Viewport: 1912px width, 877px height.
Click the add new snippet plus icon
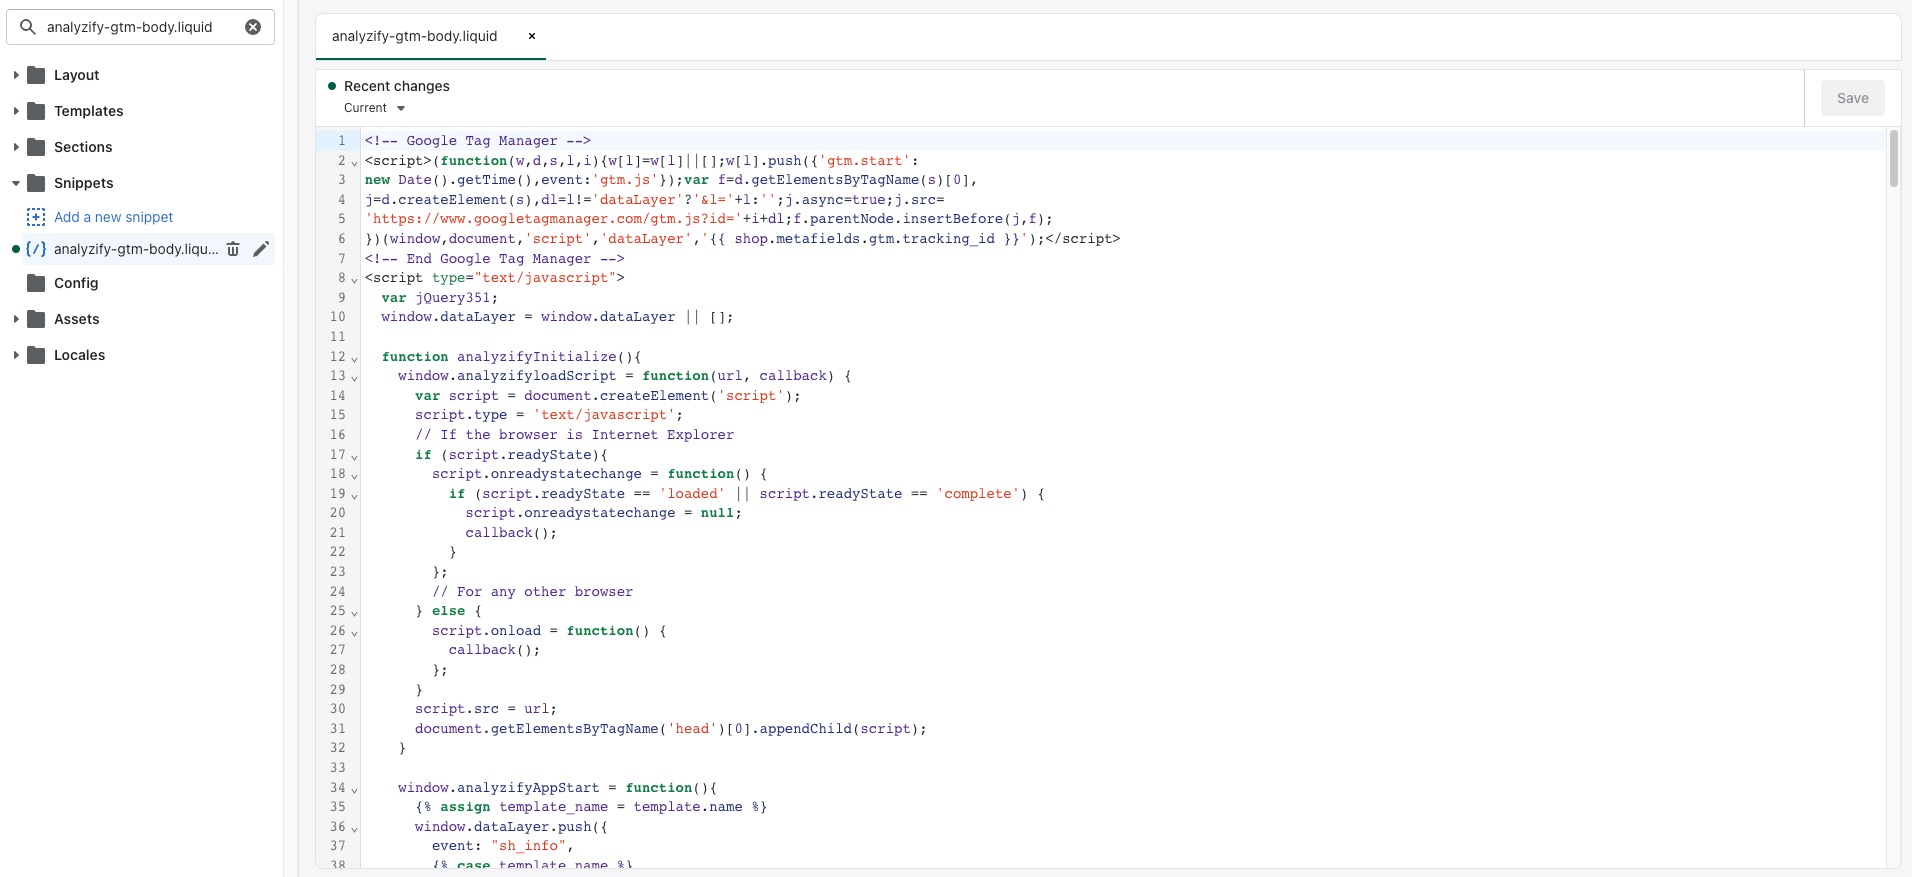click(36, 217)
